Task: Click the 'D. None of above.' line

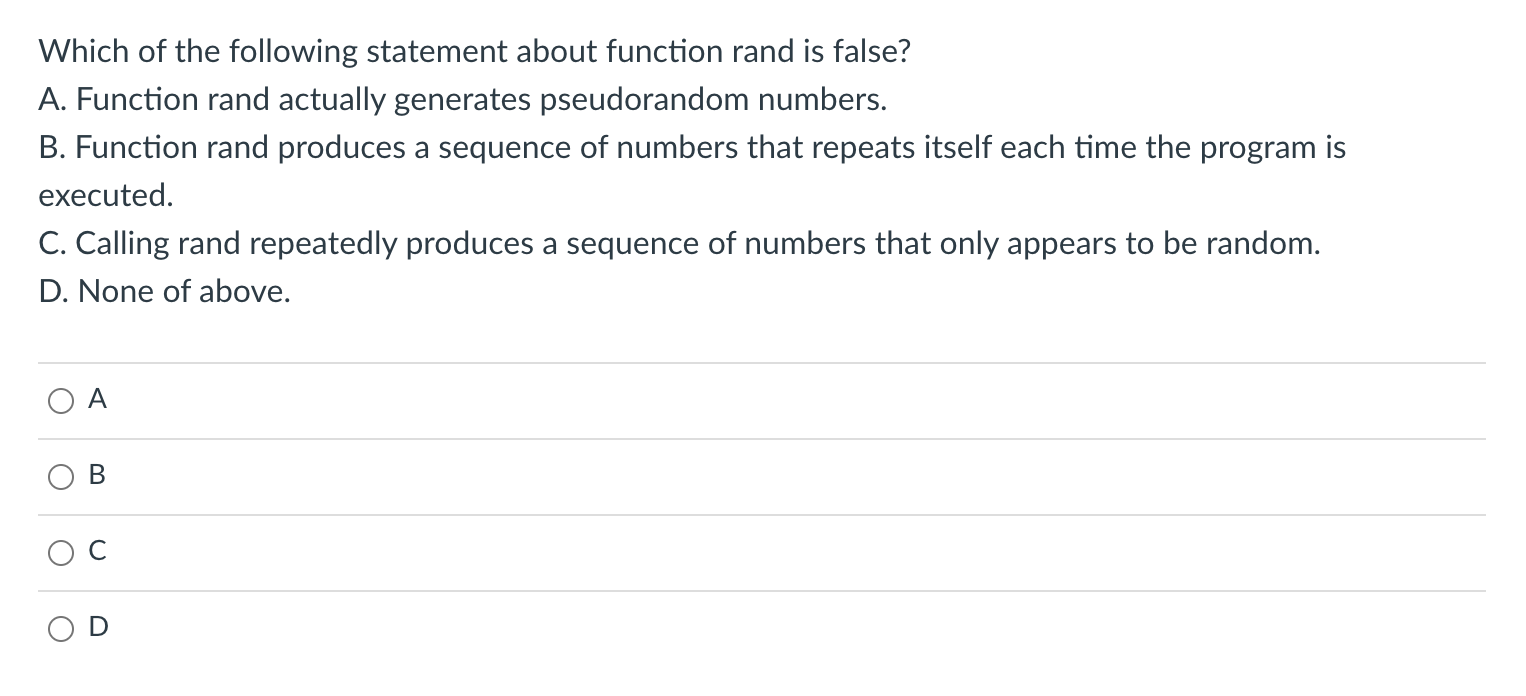Action: (165, 292)
